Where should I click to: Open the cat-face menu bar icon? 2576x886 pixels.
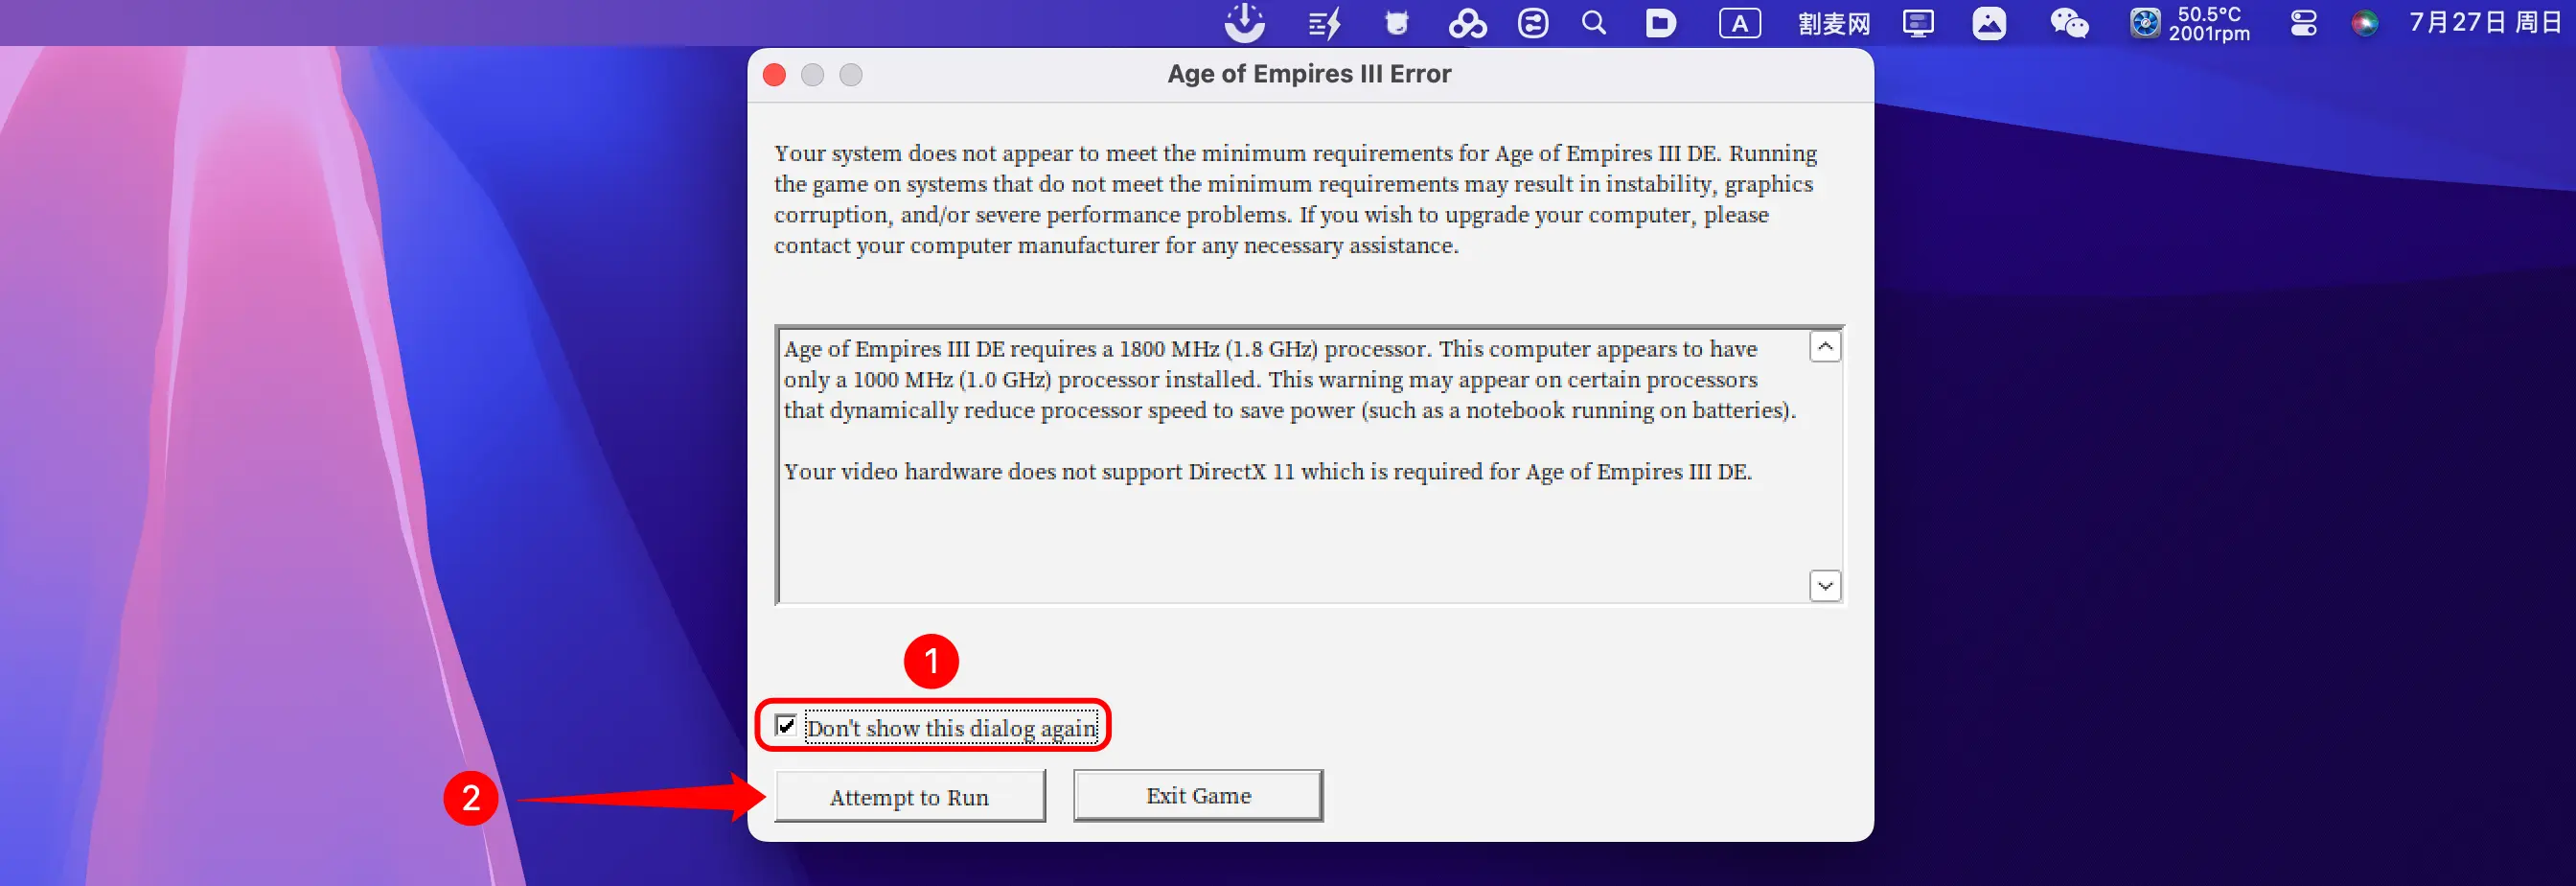click(x=1397, y=23)
